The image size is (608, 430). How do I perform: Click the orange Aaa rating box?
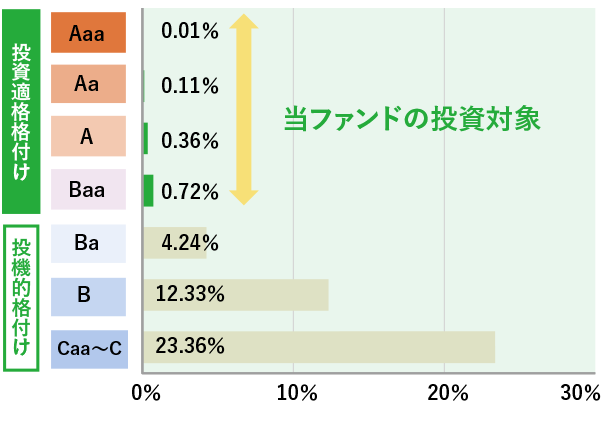click(x=88, y=32)
